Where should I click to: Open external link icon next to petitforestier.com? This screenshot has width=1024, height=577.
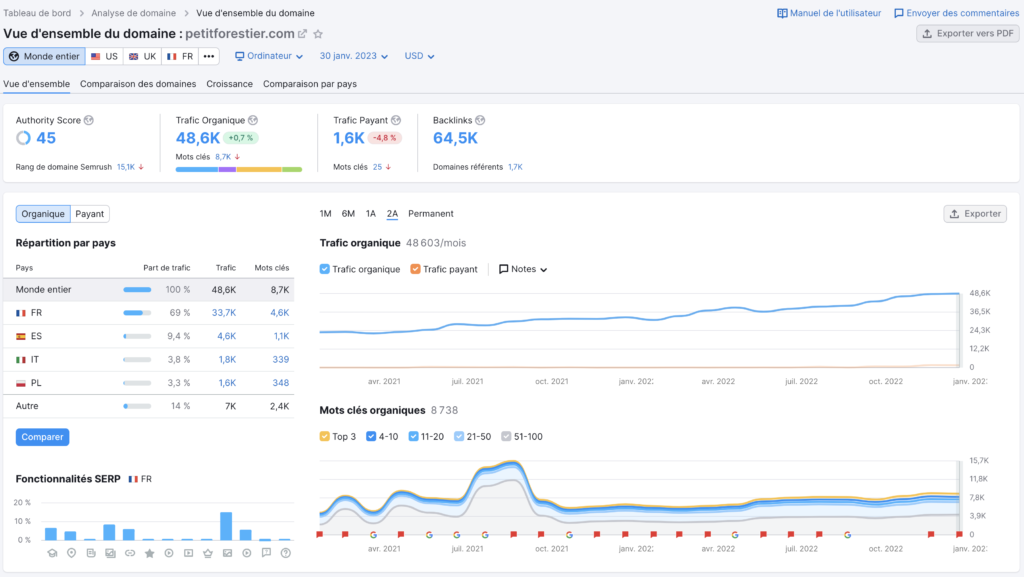(302, 34)
